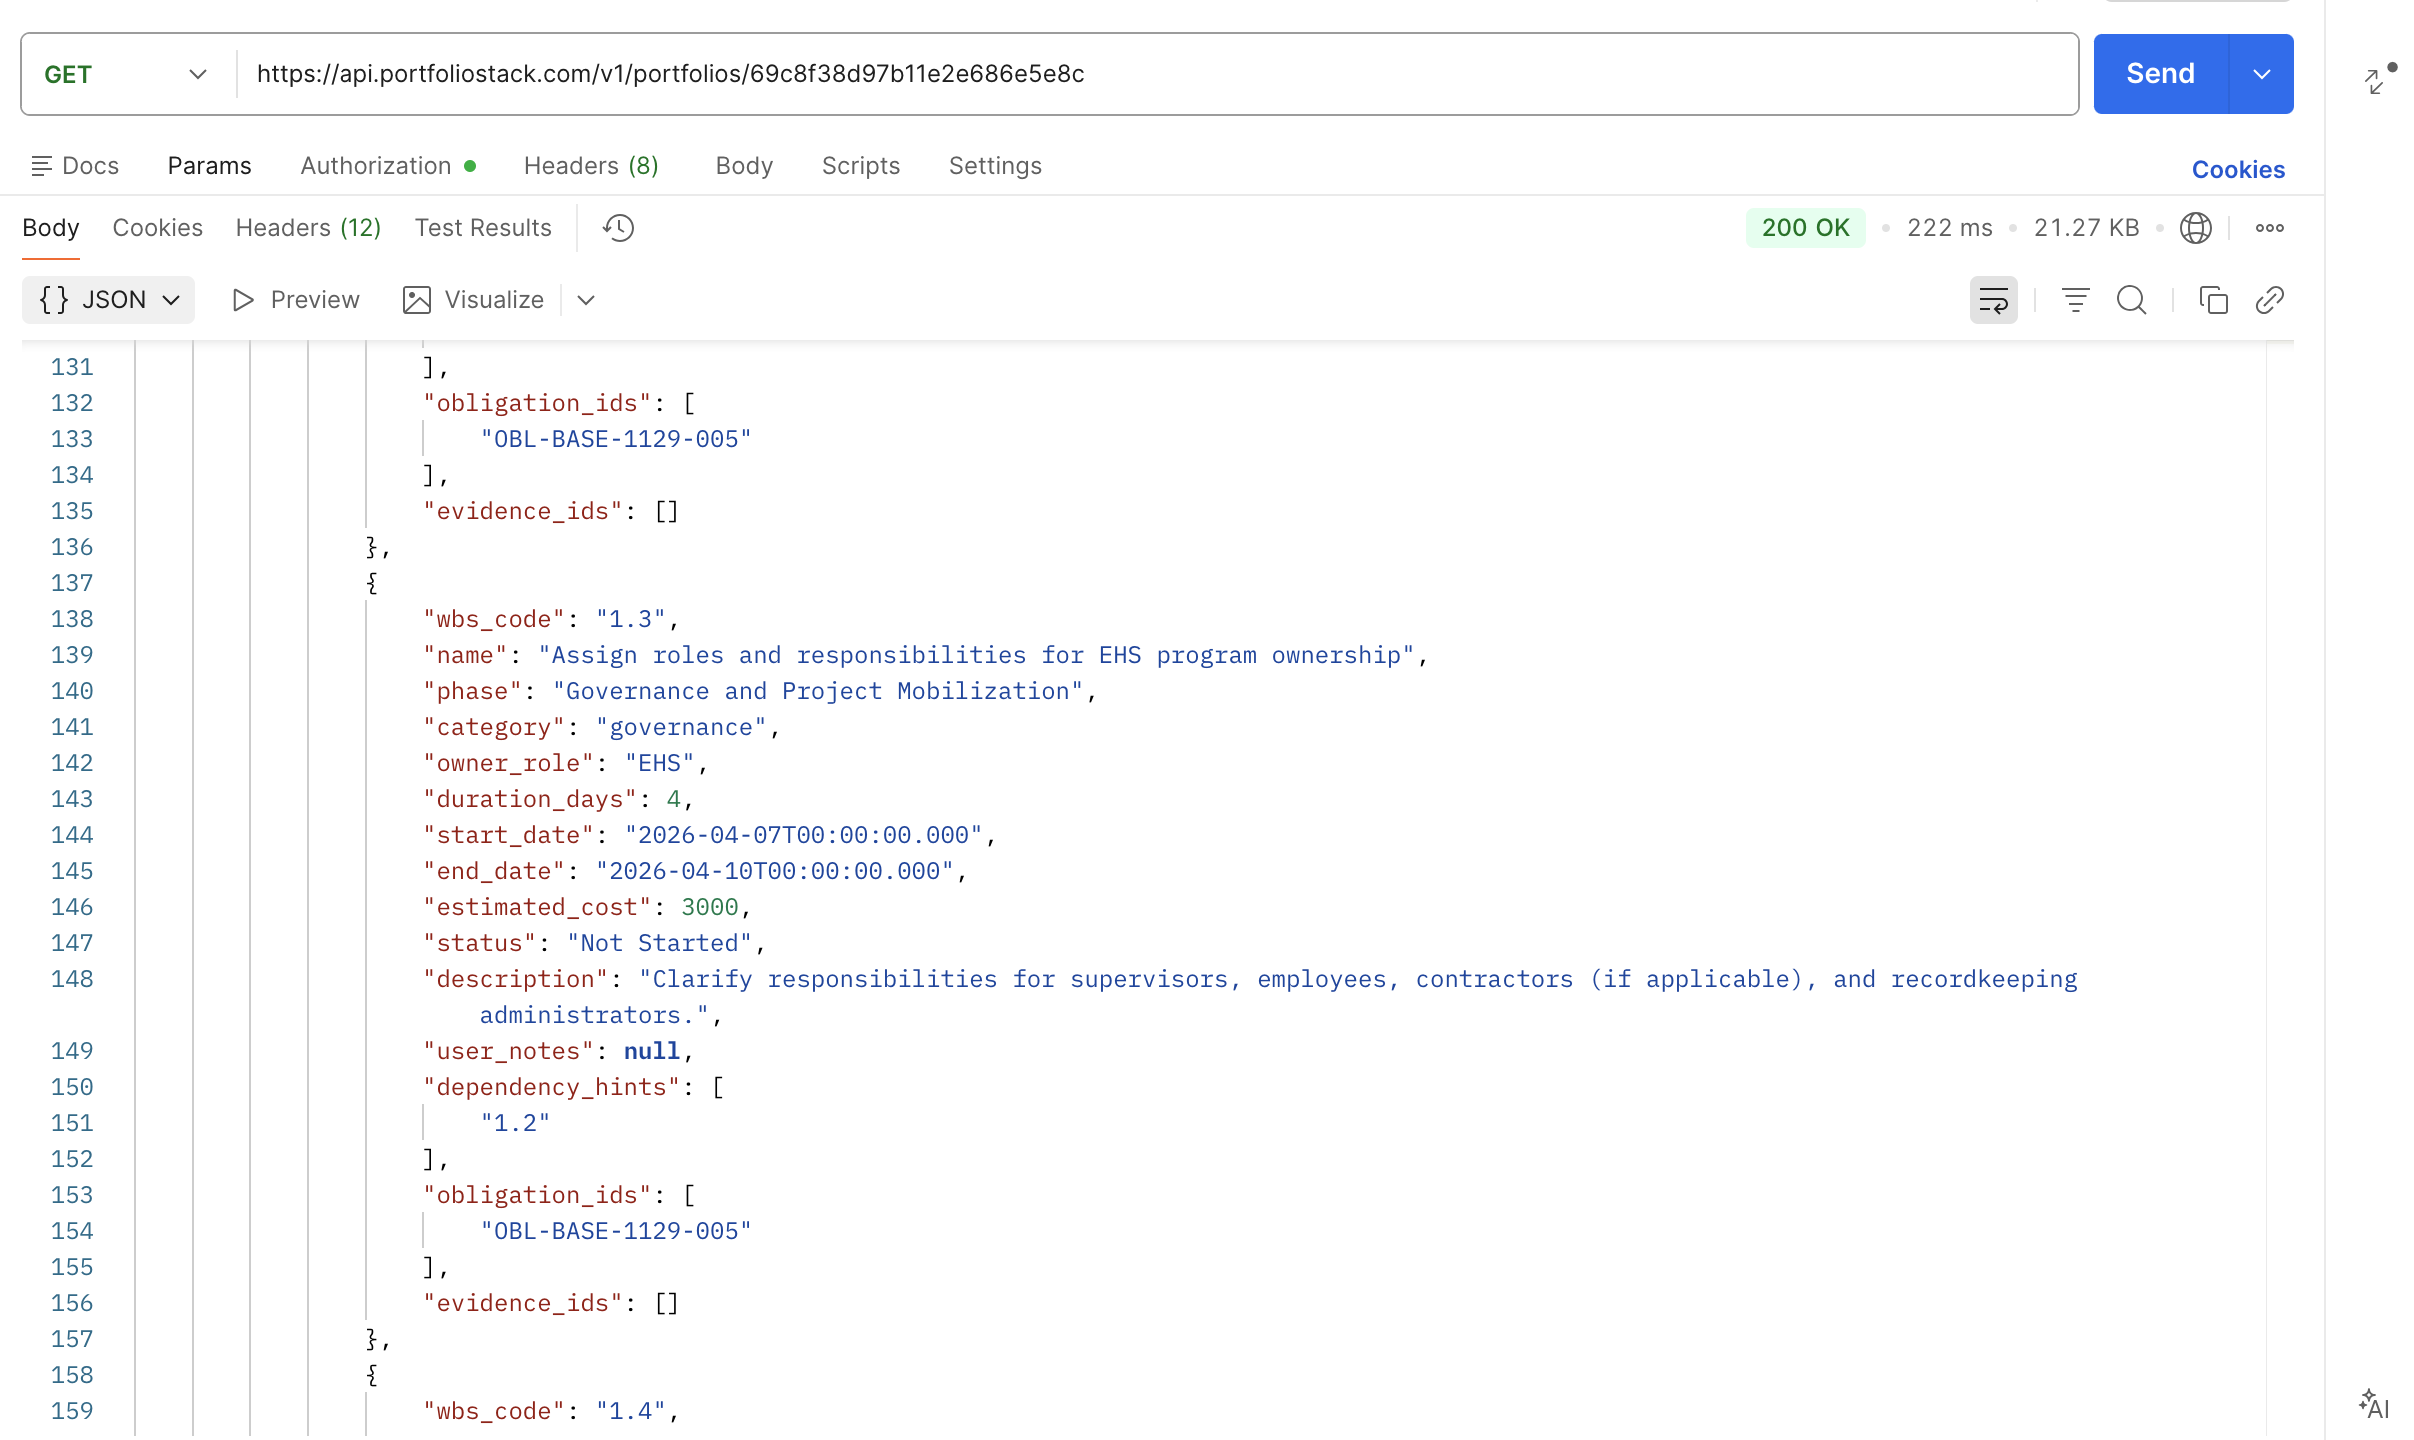Open the Settings tab
This screenshot has width=2414, height=1440.
click(x=995, y=166)
